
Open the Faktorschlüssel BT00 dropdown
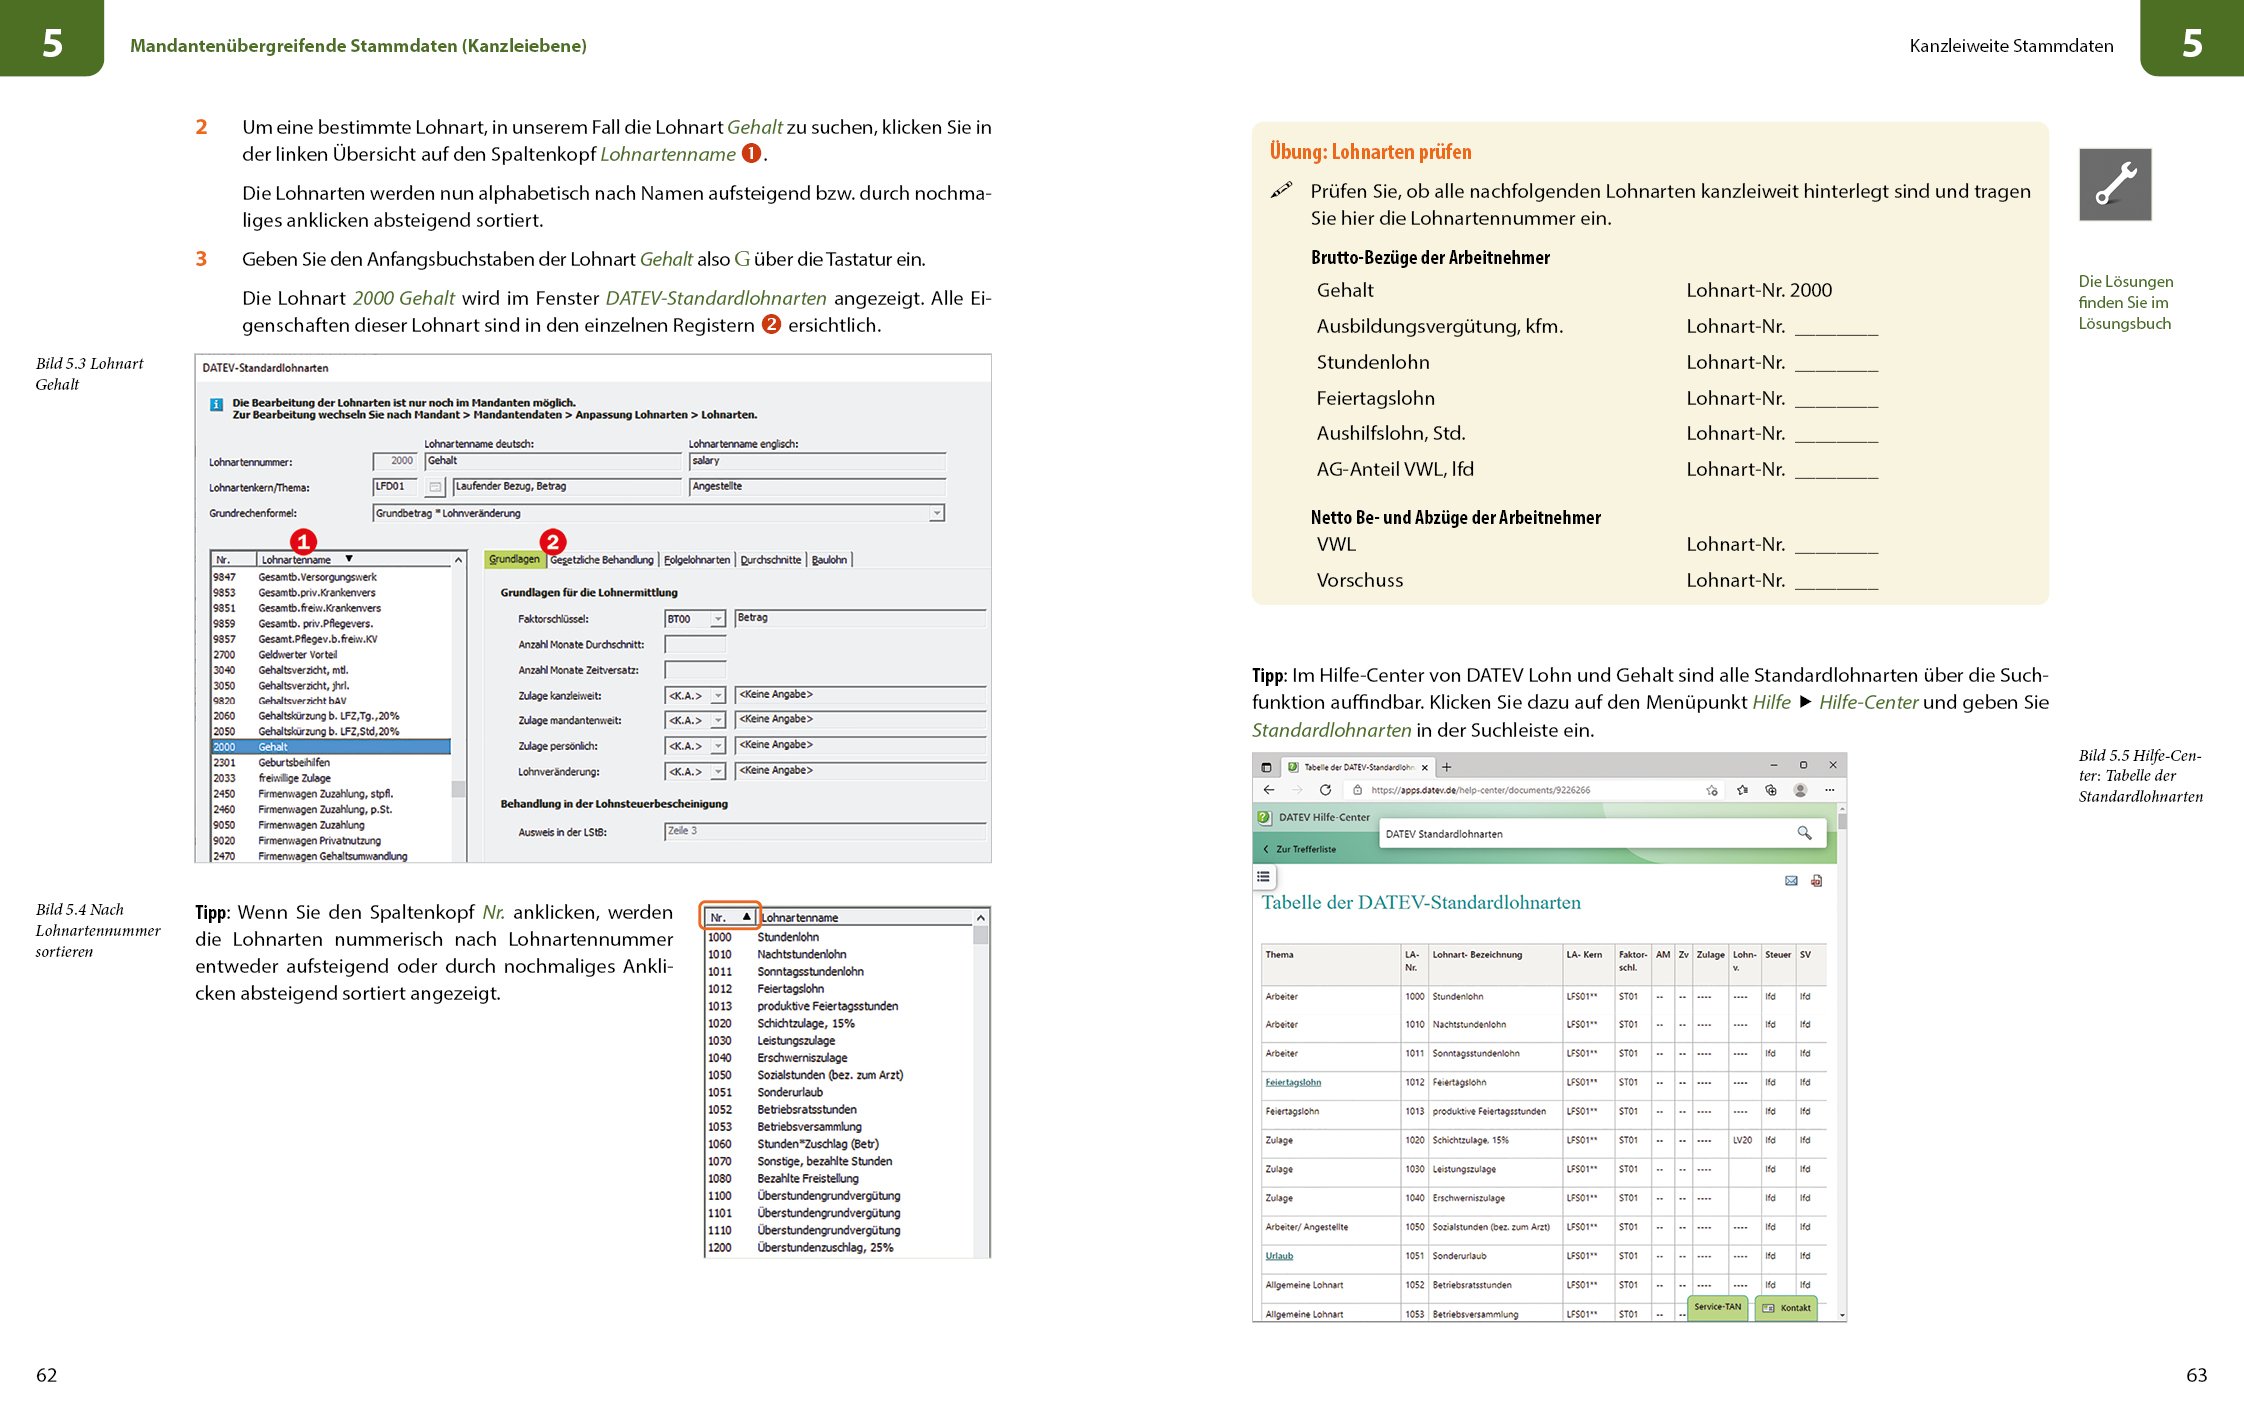717,619
